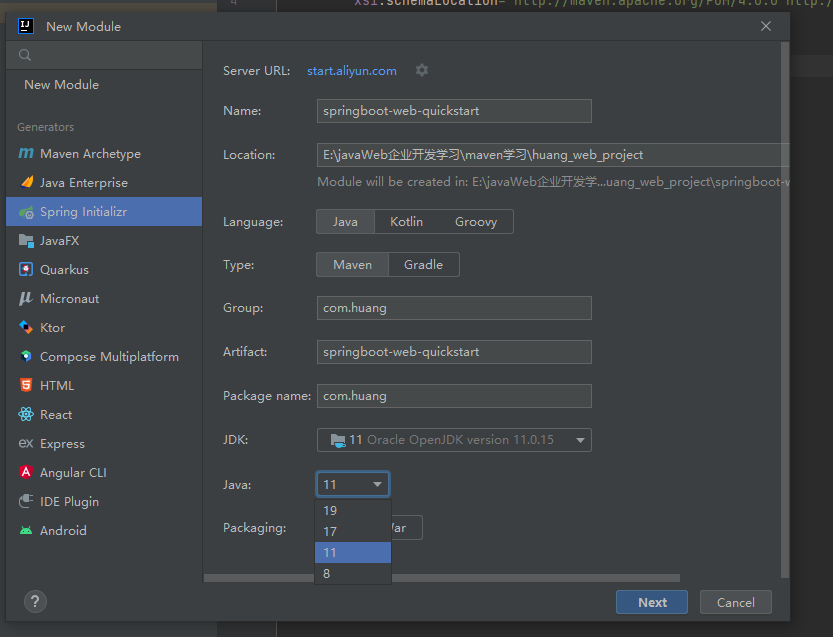
Task: Select Java Enterprise generator
Action: coord(104,183)
